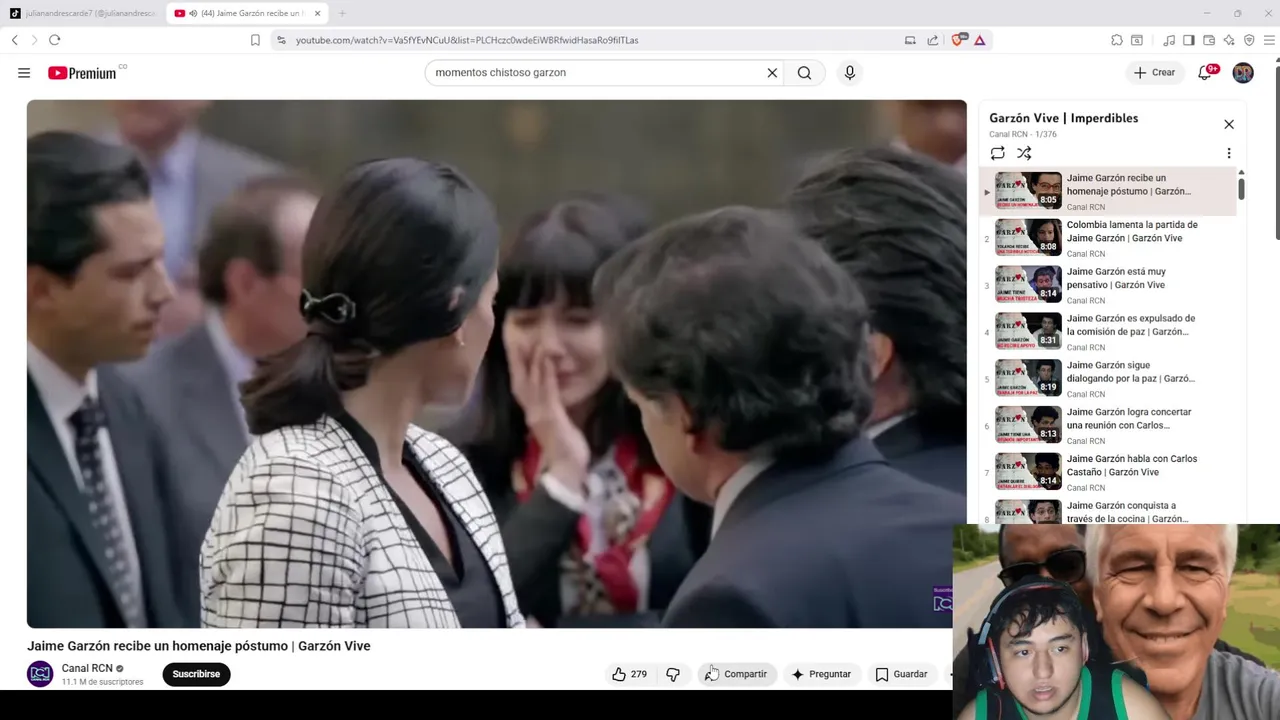Open Brave Shields lion icon
Viewport: 1280px width, 720px height.
coord(958,40)
